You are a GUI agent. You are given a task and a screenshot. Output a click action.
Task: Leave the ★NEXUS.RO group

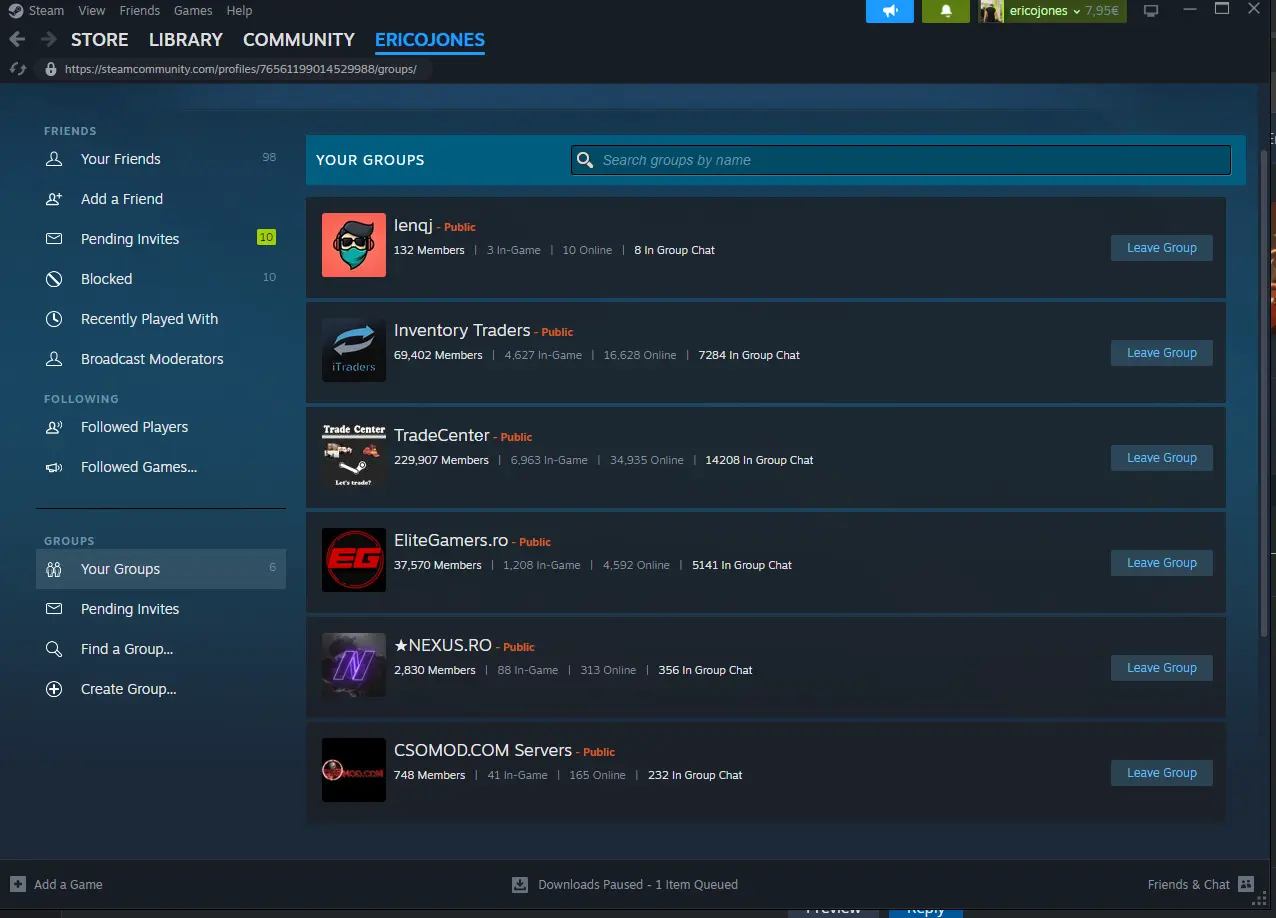(x=1162, y=668)
